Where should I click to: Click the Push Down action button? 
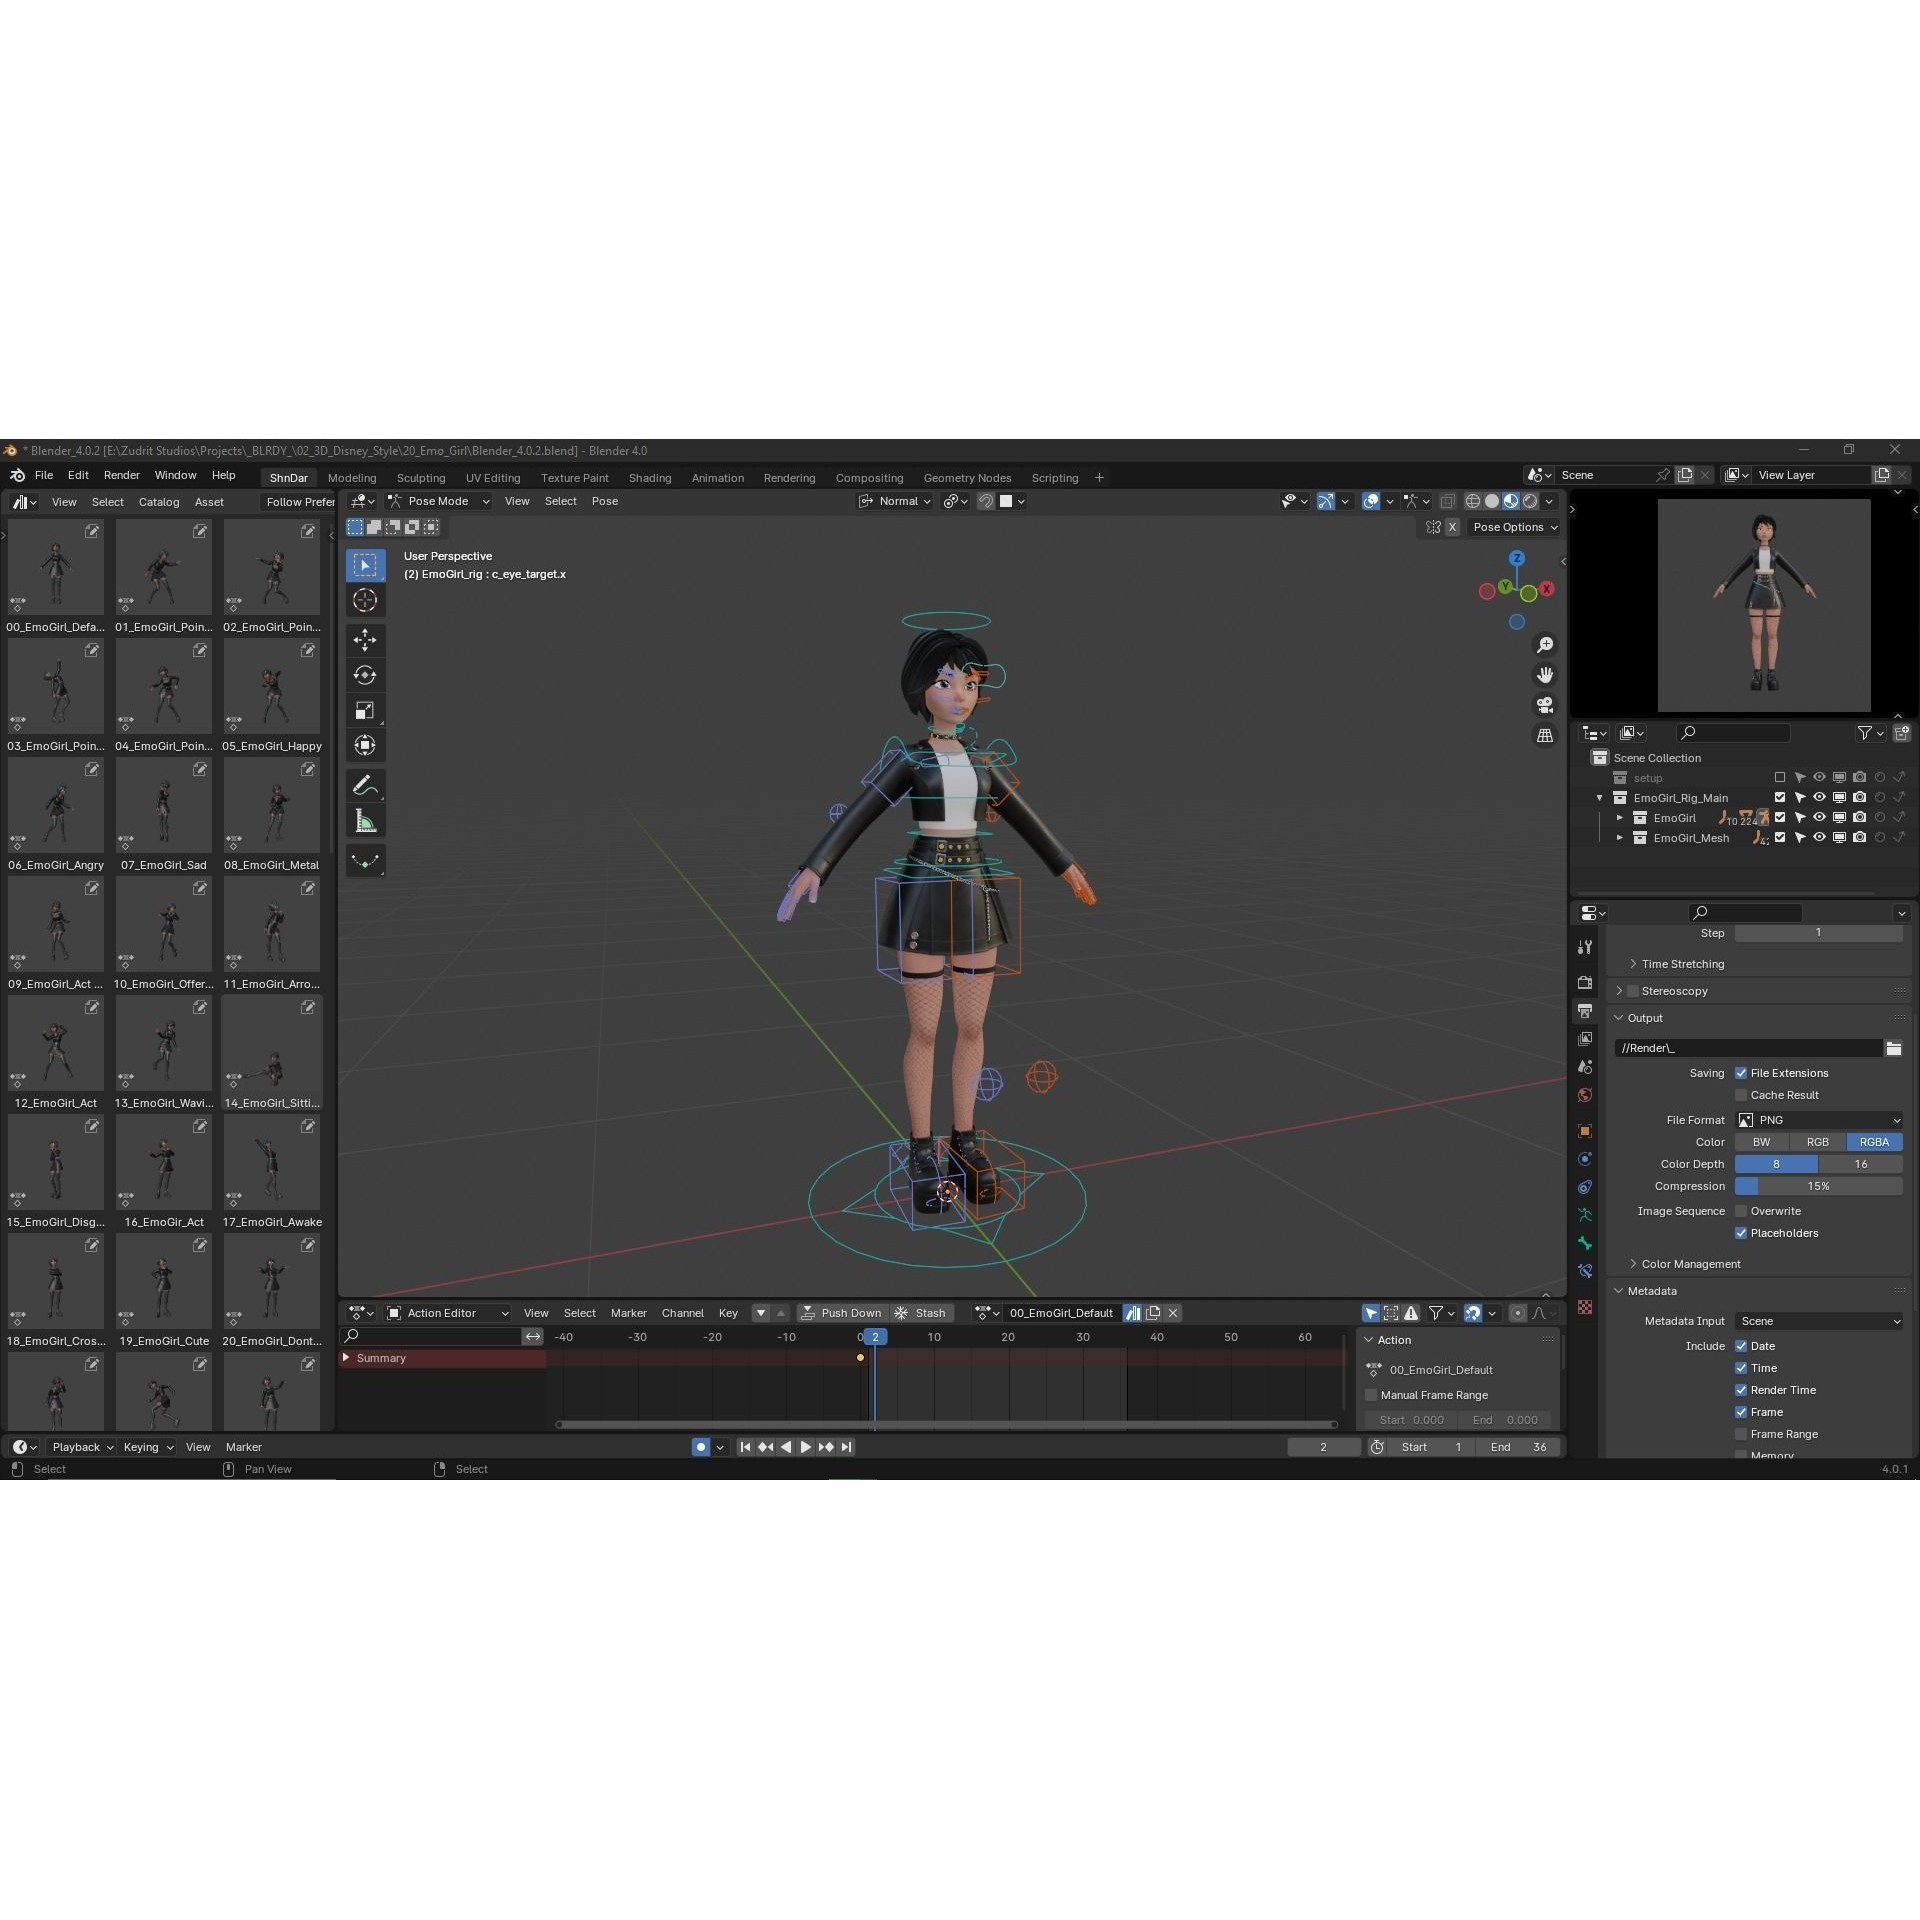point(843,1313)
